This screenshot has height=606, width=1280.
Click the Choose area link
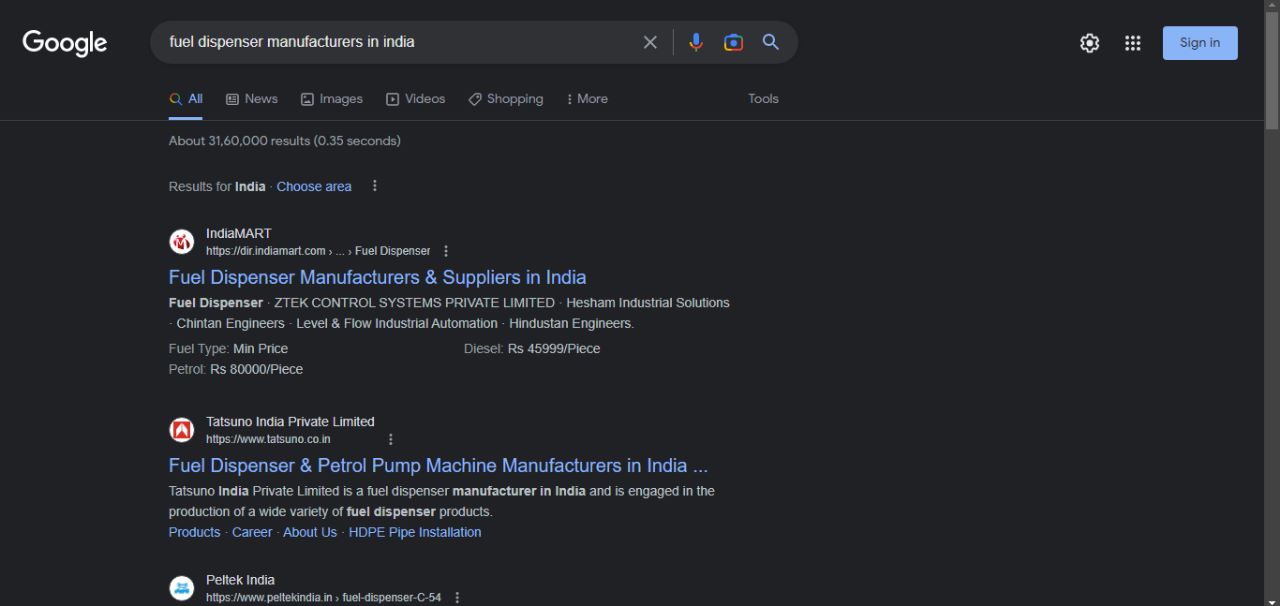[314, 186]
